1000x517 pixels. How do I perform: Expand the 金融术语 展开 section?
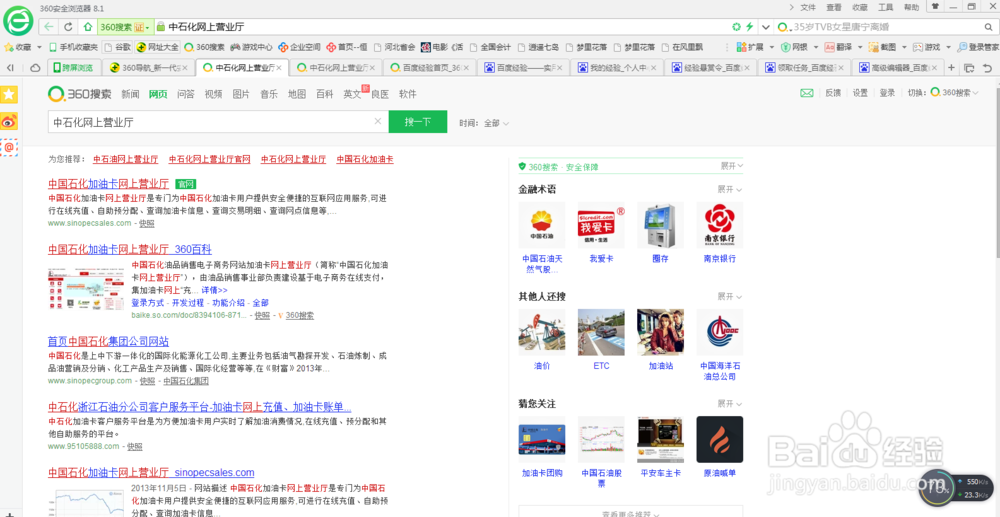click(730, 190)
